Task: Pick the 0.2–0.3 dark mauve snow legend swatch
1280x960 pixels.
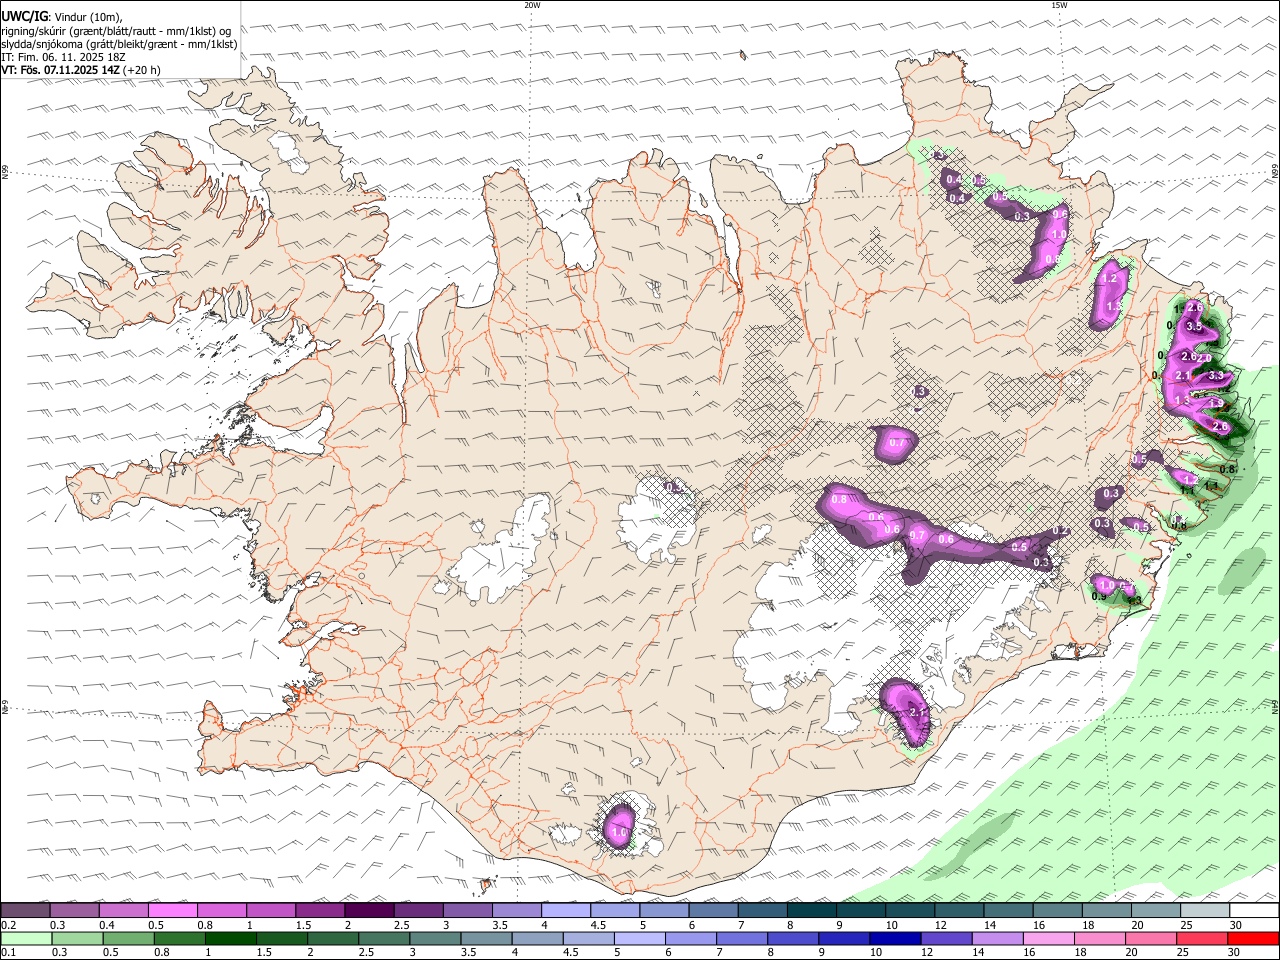Action: (x=25, y=911)
